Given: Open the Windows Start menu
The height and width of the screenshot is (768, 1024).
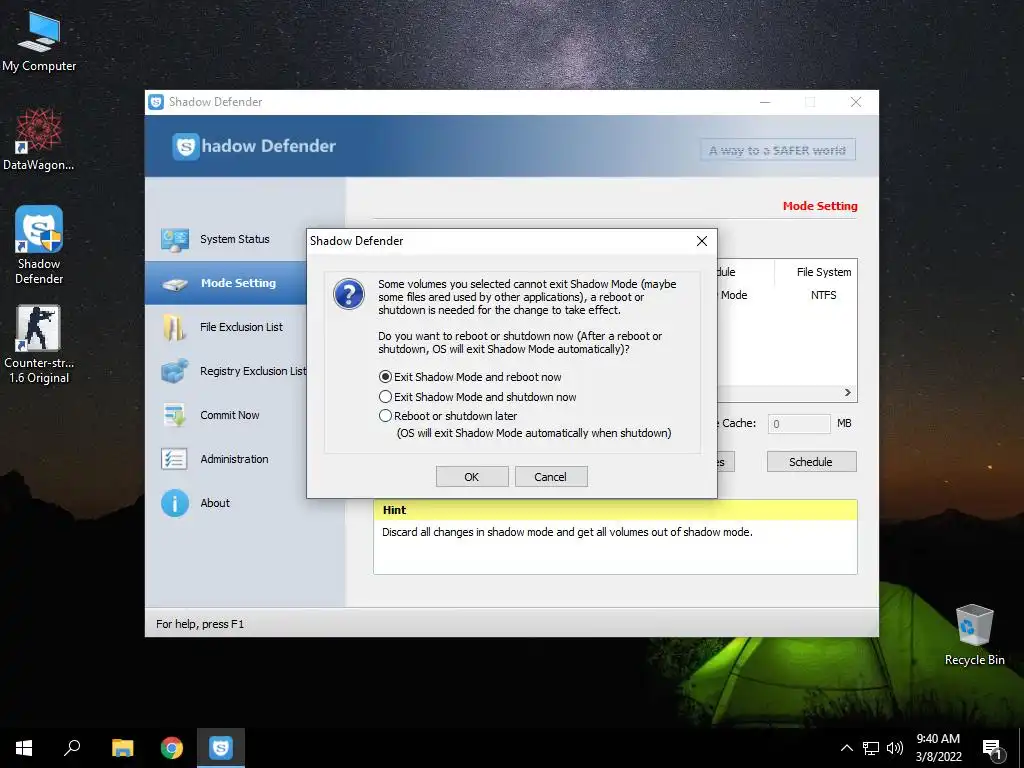Looking at the screenshot, I should (24, 748).
